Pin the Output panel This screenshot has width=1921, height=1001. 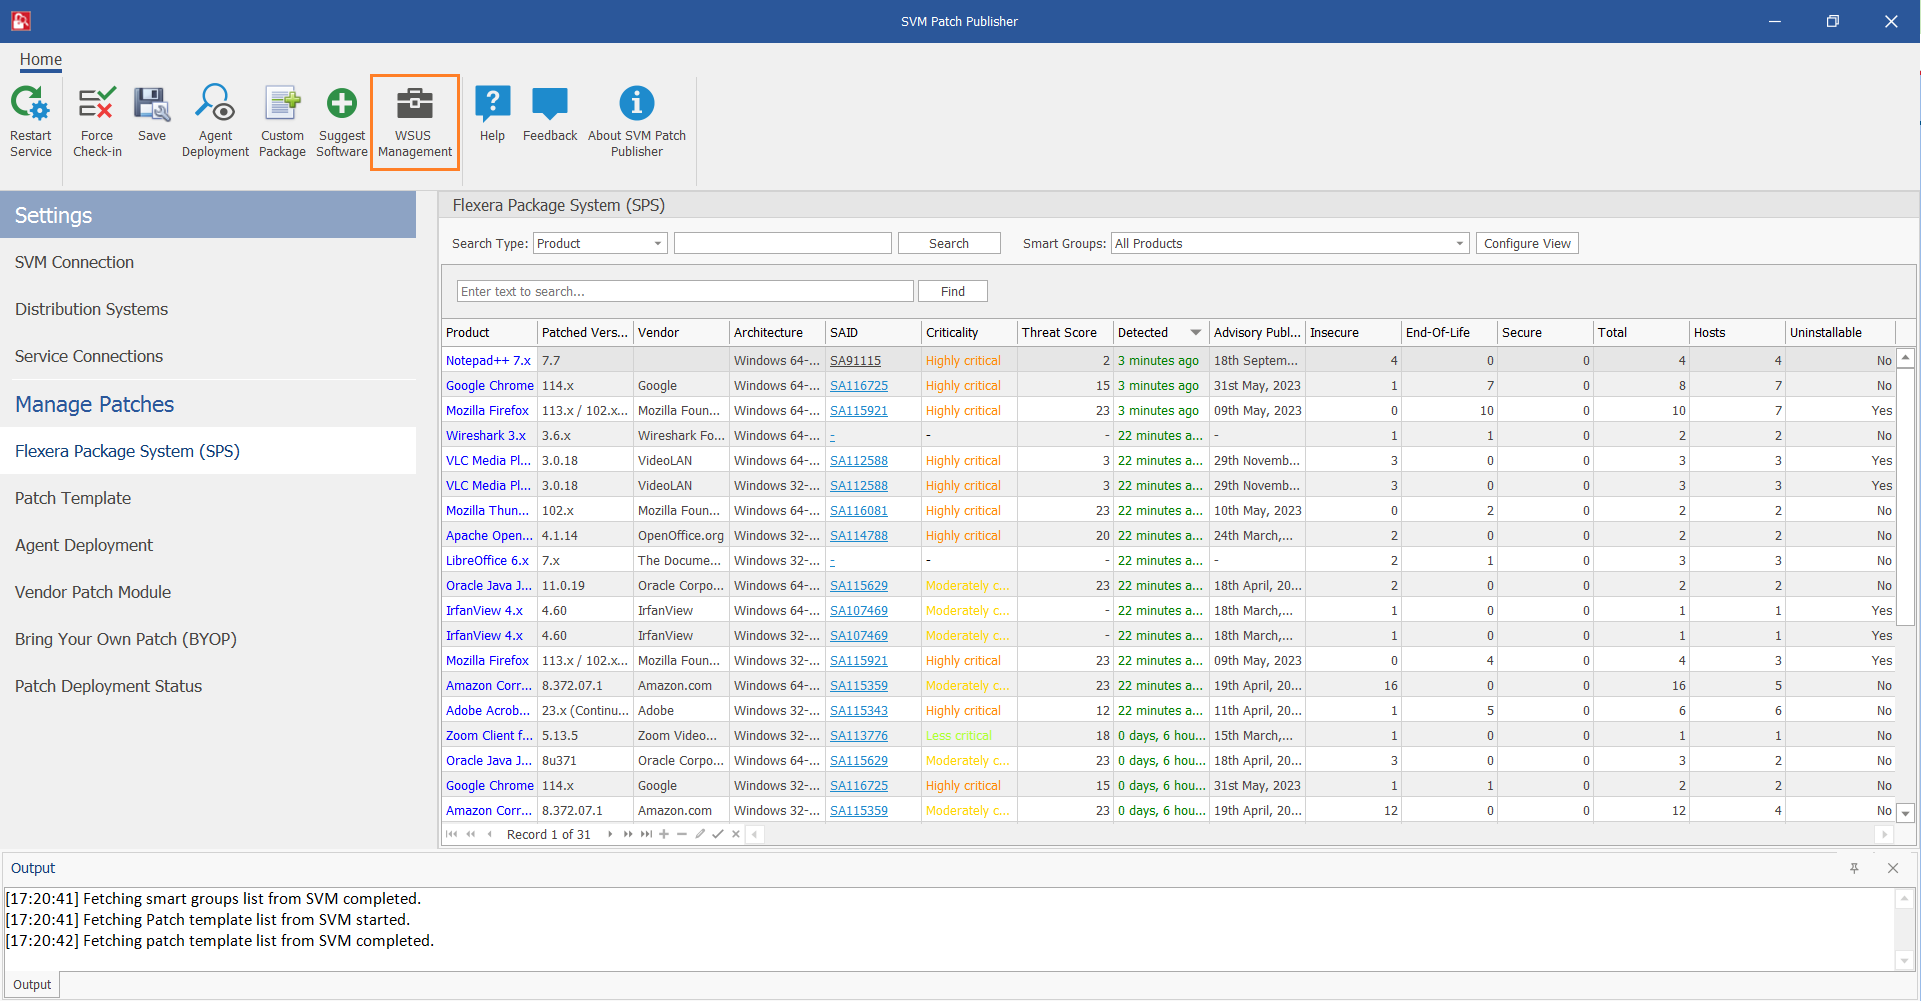click(1855, 868)
